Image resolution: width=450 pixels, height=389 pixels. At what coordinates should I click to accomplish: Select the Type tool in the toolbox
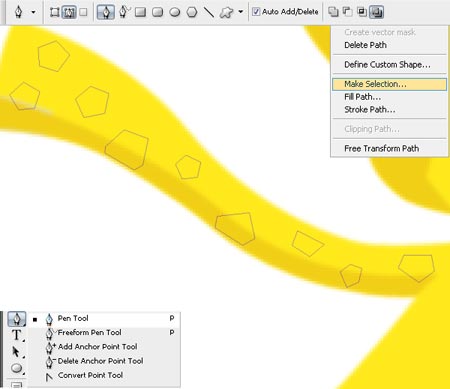tap(17, 335)
